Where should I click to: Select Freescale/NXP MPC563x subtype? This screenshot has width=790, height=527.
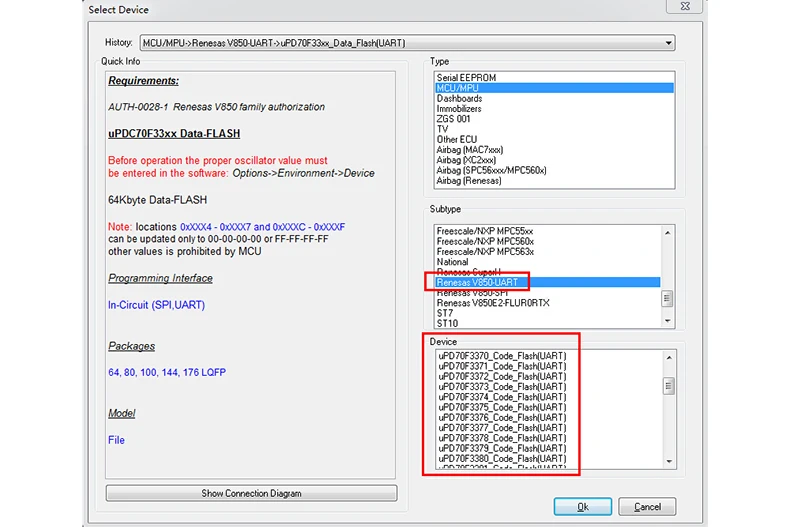click(548, 251)
